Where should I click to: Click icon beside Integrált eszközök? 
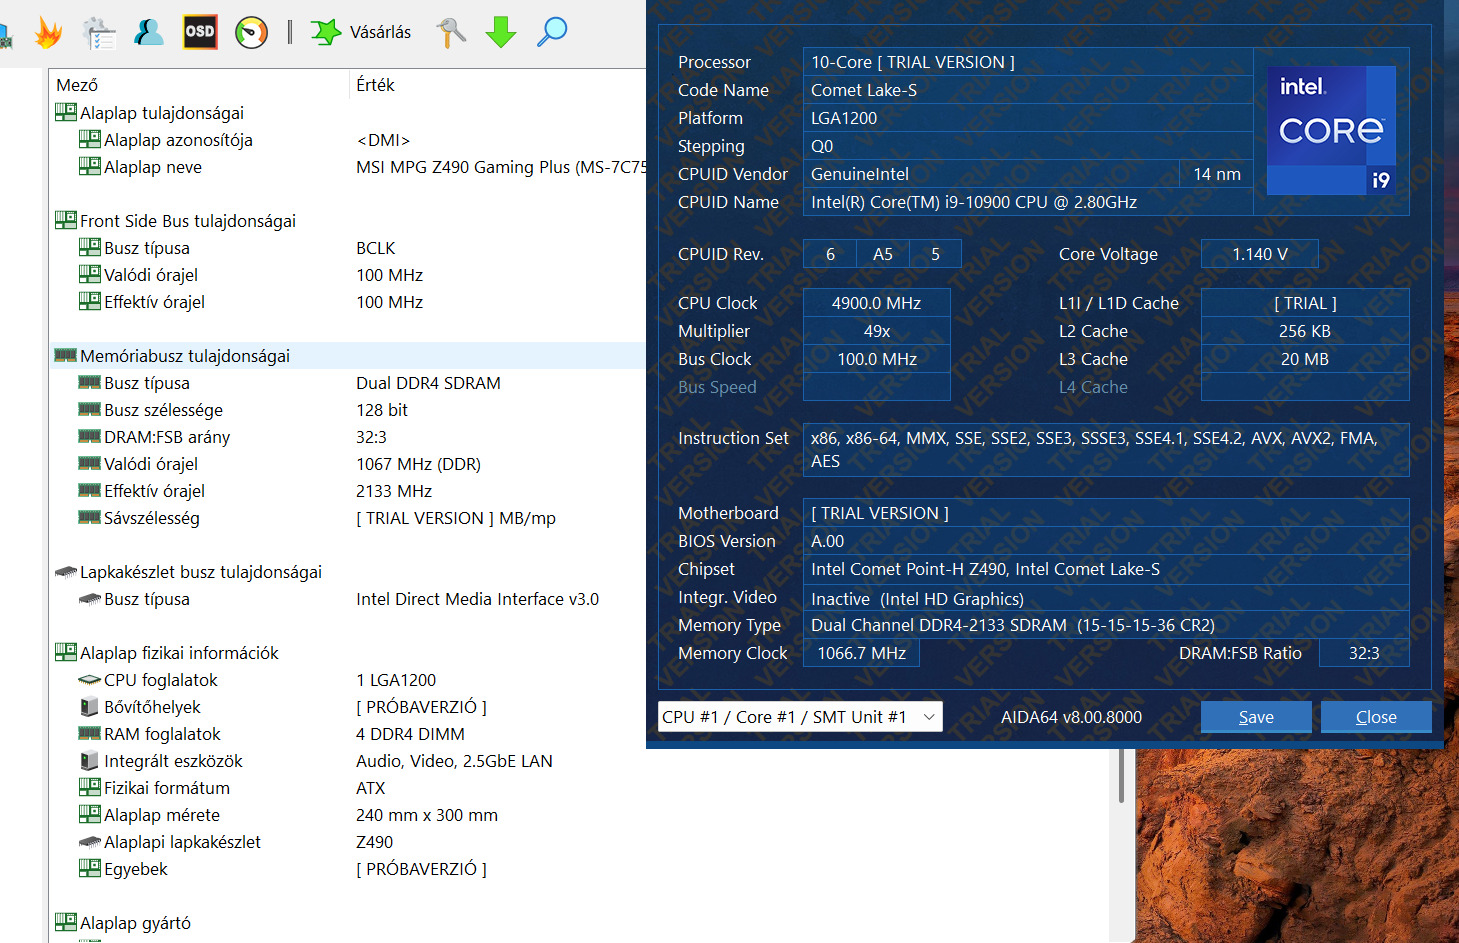tap(90, 761)
